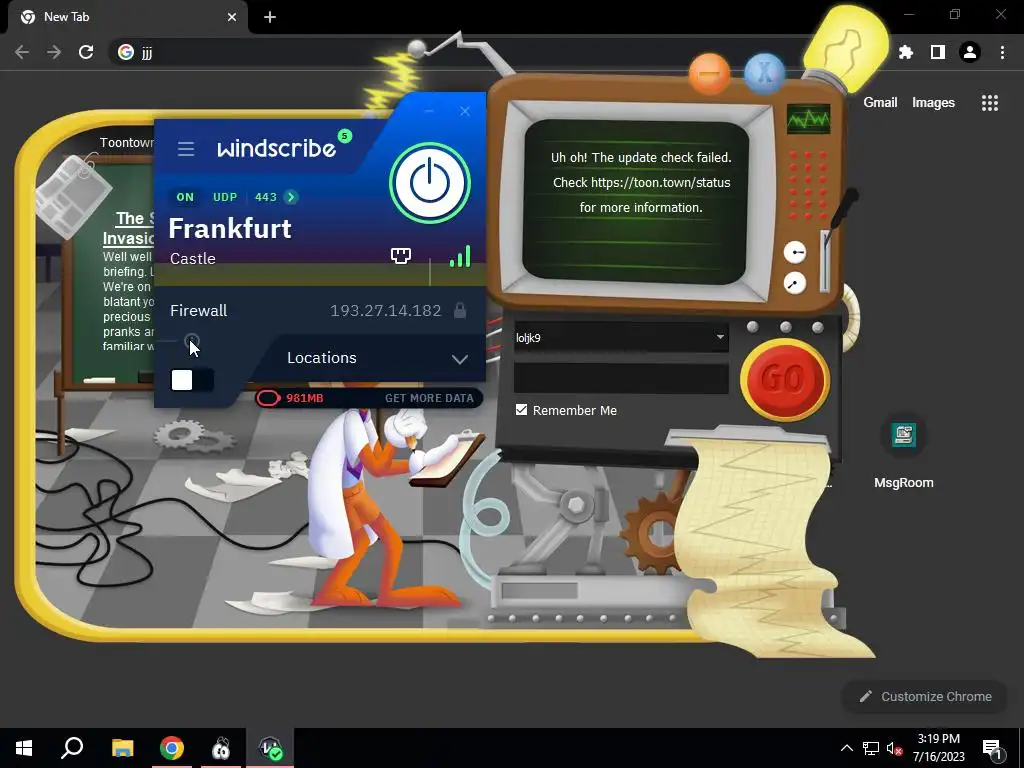The width and height of the screenshot is (1024, 768).
Task: Close the New Tab tab
Action: [x=231, y=17]
